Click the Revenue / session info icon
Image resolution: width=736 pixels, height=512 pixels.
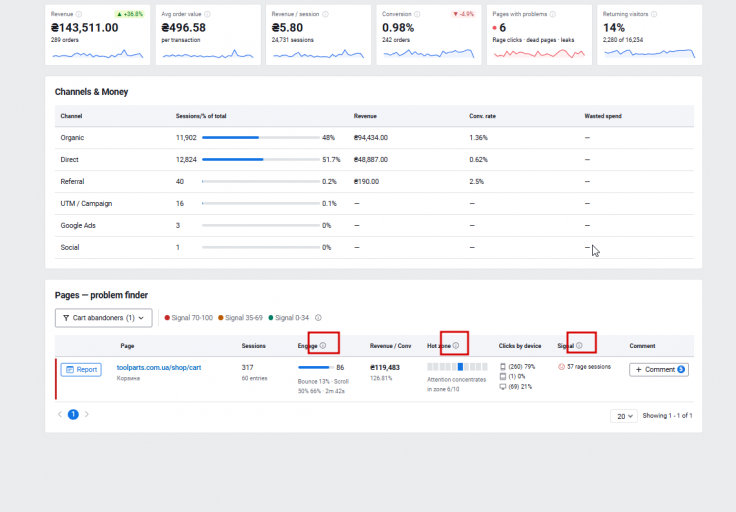point(326,14)
